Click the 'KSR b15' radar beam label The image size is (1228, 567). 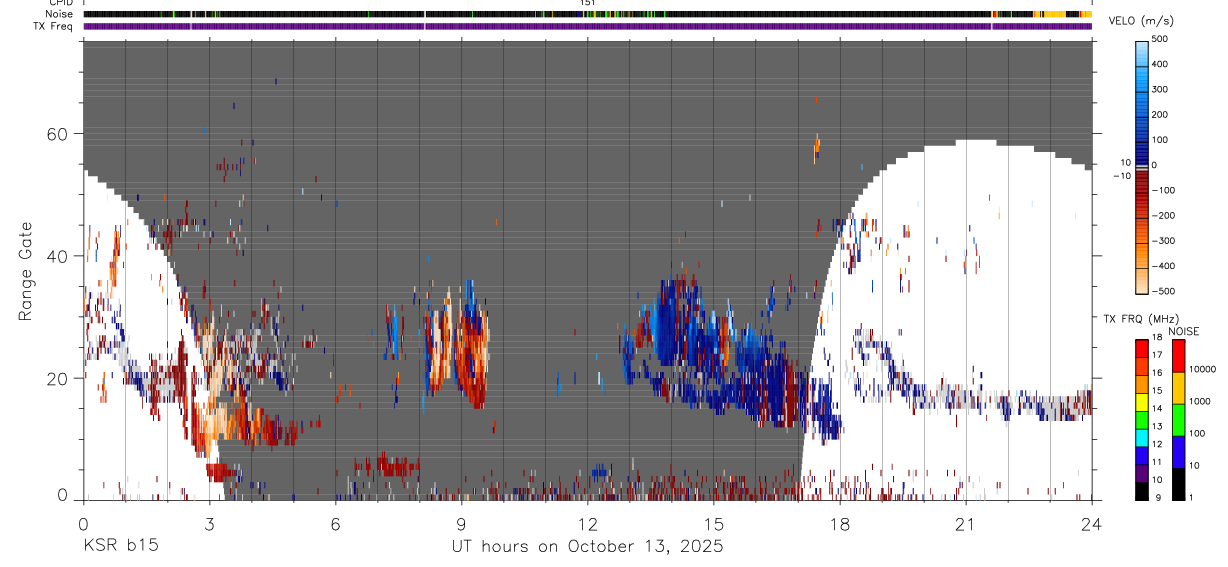click(121, 546)
